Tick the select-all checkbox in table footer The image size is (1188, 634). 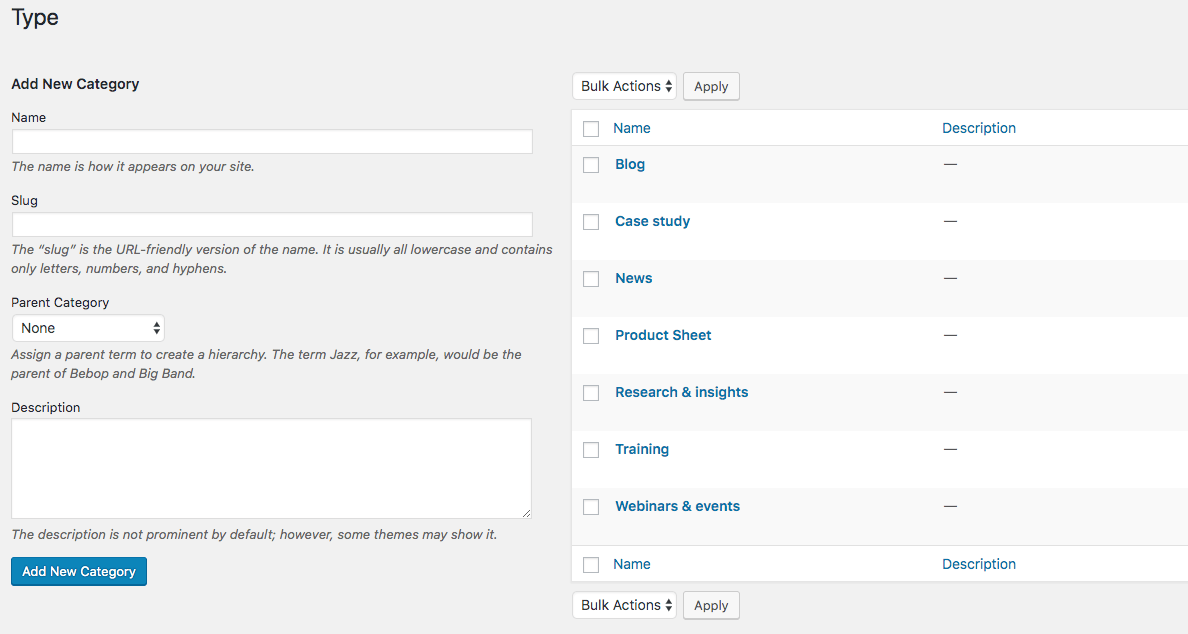(591, 565)
